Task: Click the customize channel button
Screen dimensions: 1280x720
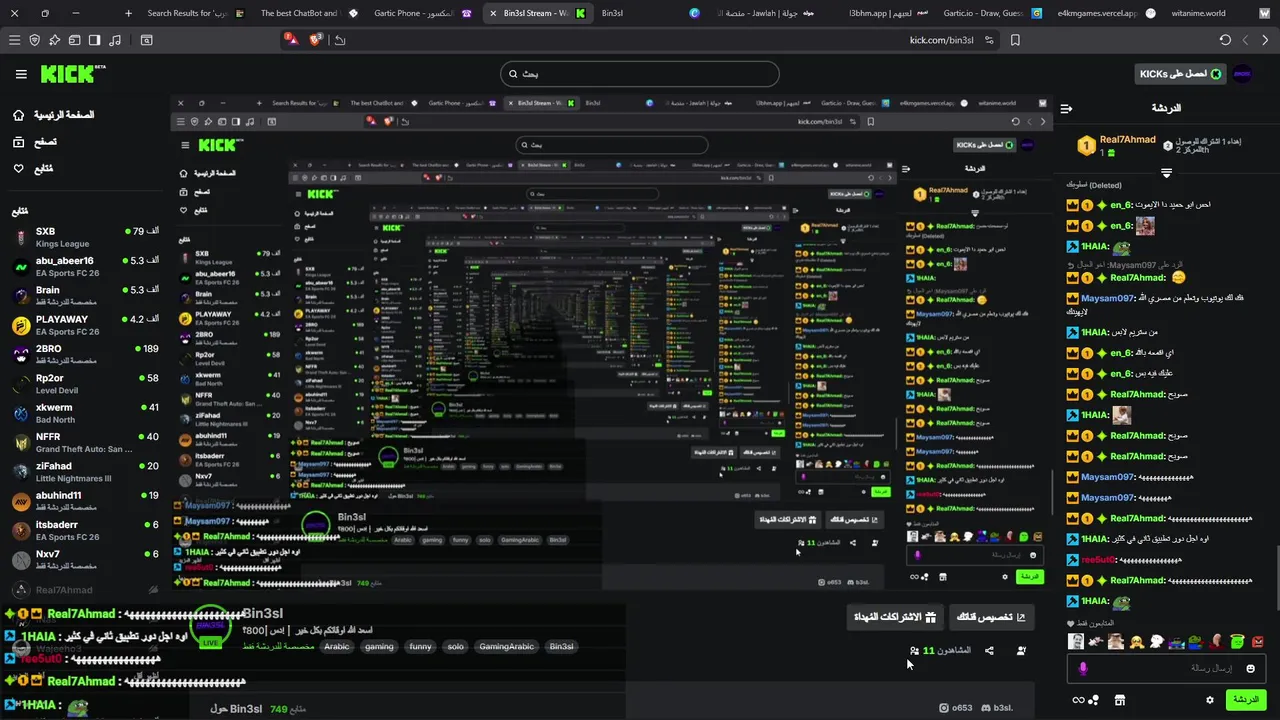Action: click(991, 617)
